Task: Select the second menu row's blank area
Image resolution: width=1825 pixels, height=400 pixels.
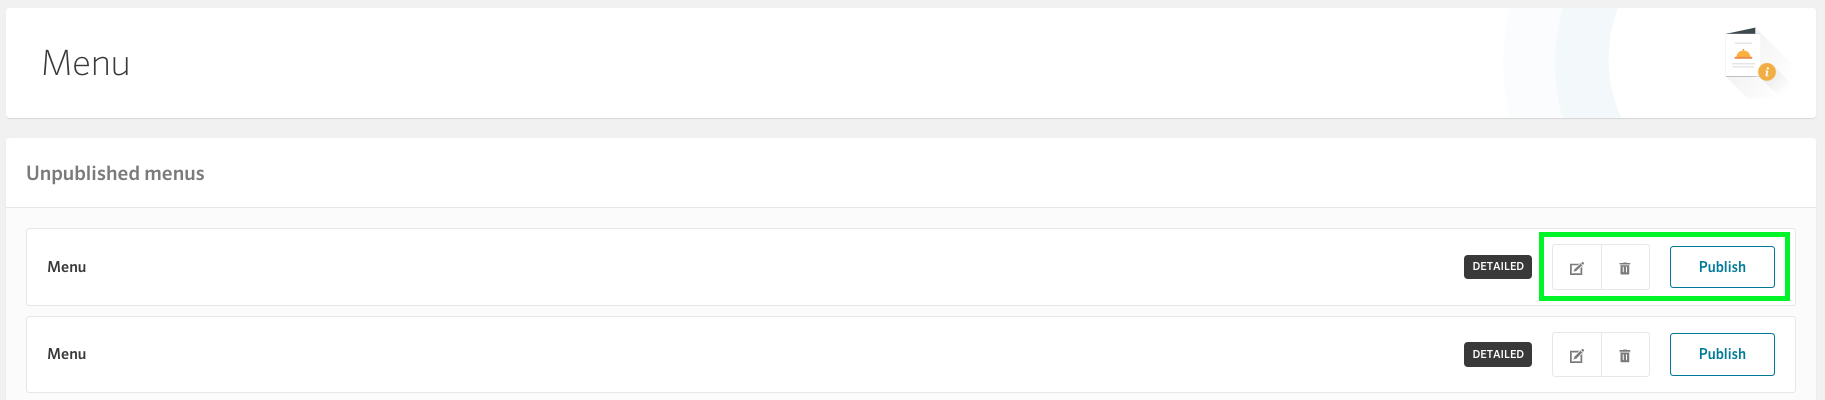Action: point(760,354)
